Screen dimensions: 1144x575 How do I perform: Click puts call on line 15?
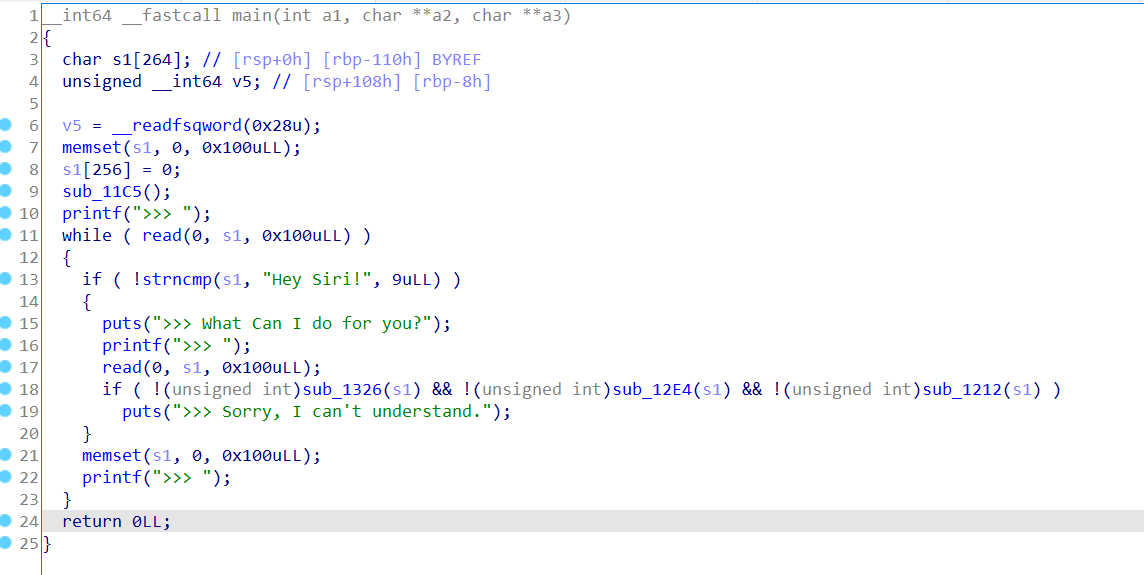[x=122, y=323]
